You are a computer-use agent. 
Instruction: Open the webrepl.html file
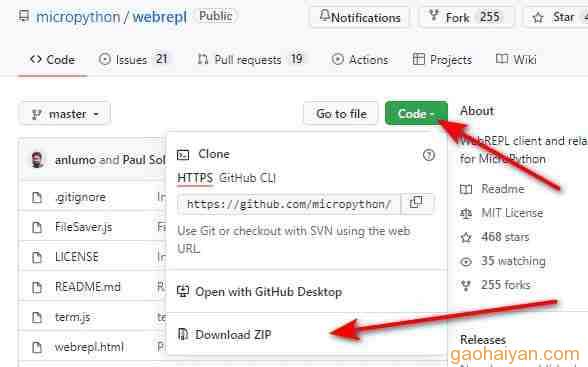coord(89,347)
